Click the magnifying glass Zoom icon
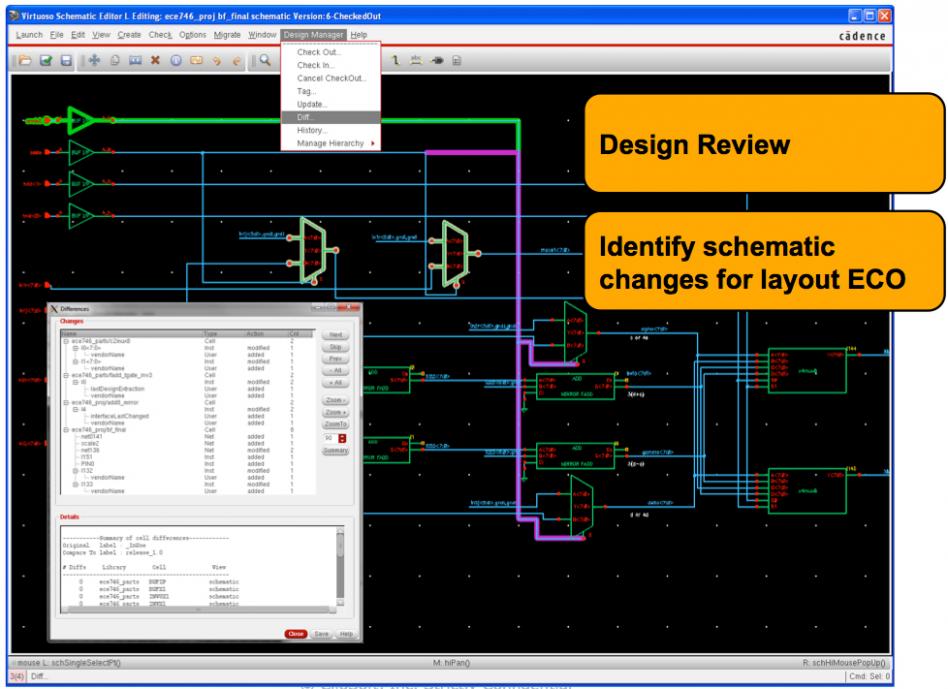The width and height of the screenshot is (948, 689). pyautogui.click(x=265, y=60)
